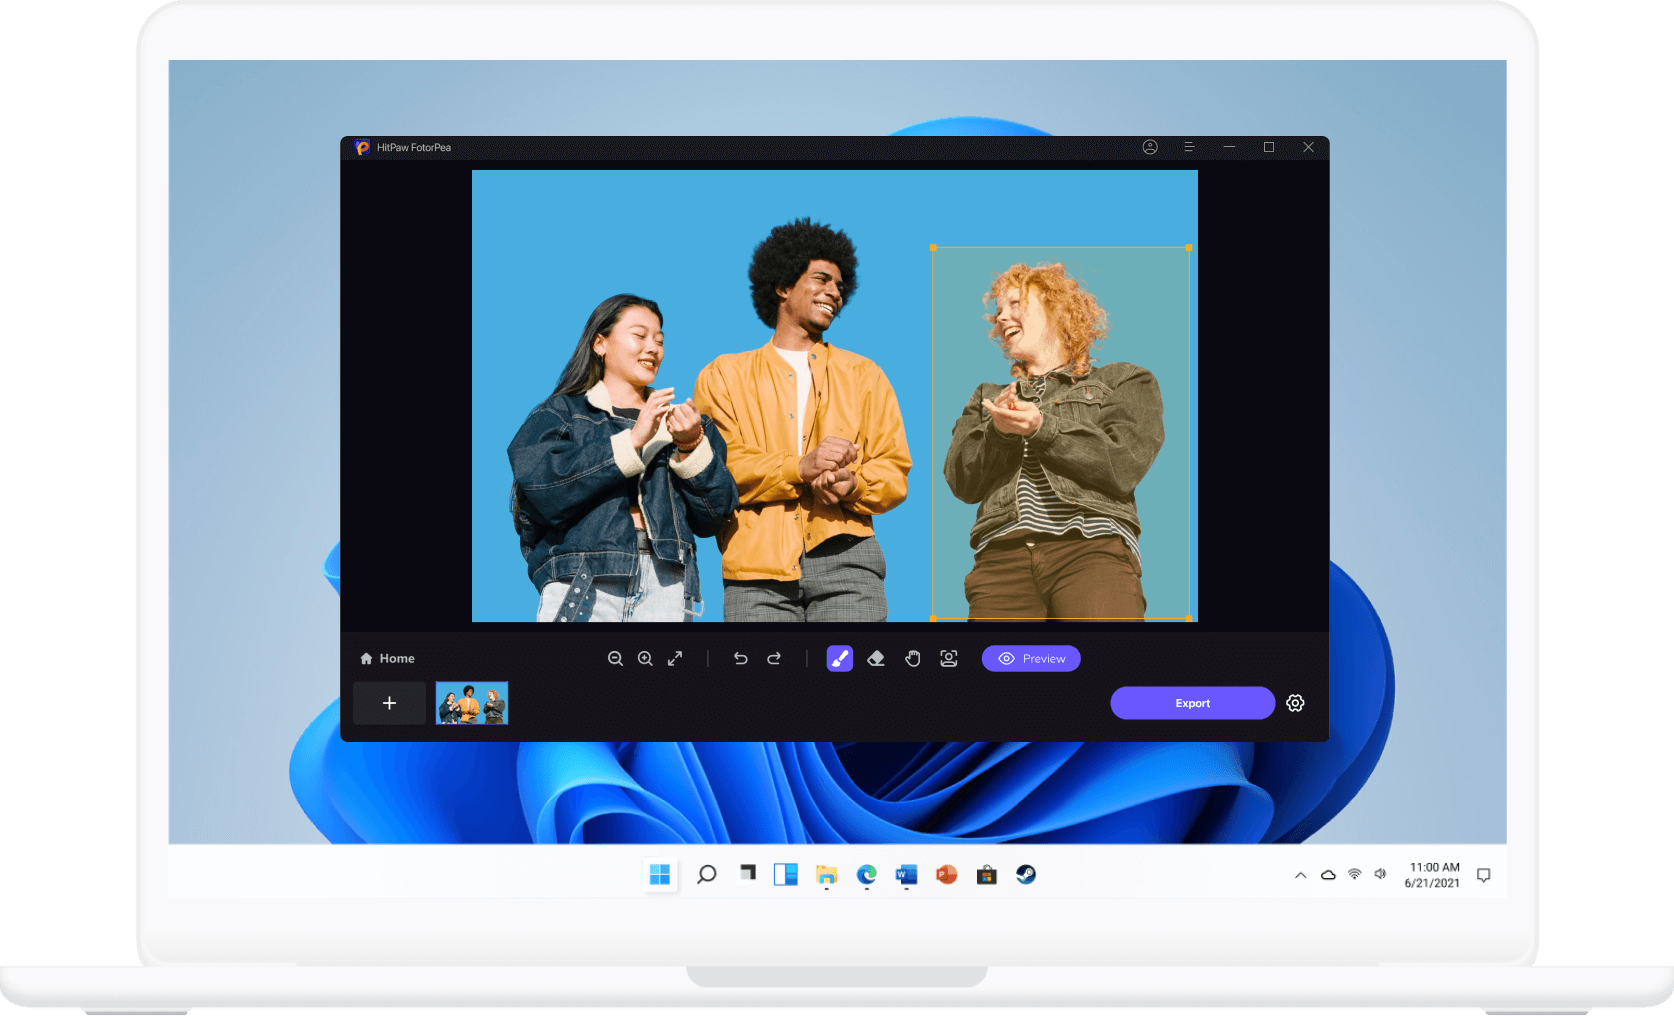The image size is (1674, 1016).
Task: Zoom out of the canvas
Action: point(615,658)
